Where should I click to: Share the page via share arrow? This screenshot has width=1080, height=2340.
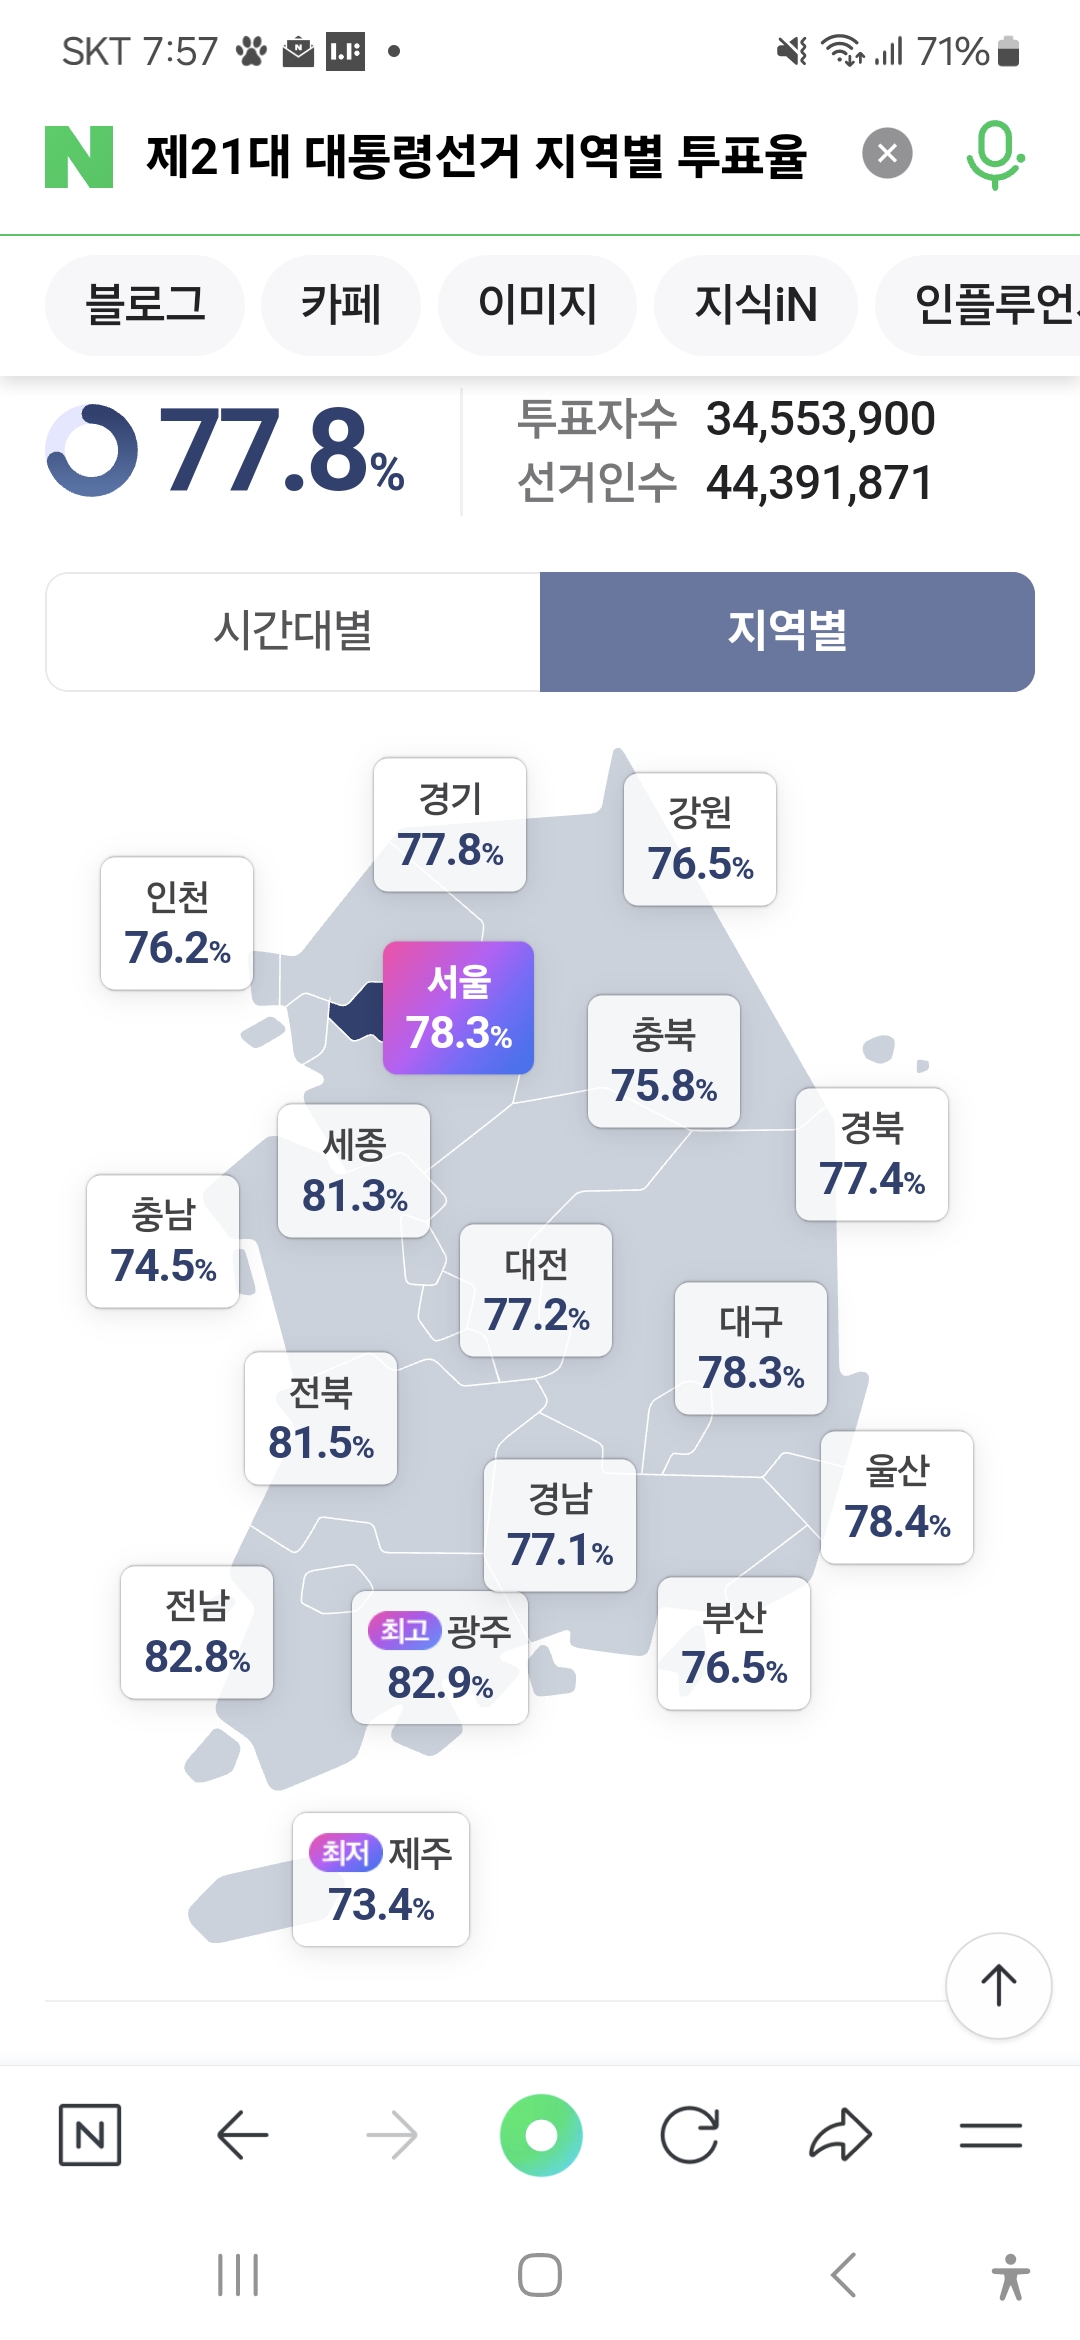click(x=840, y=2135)
